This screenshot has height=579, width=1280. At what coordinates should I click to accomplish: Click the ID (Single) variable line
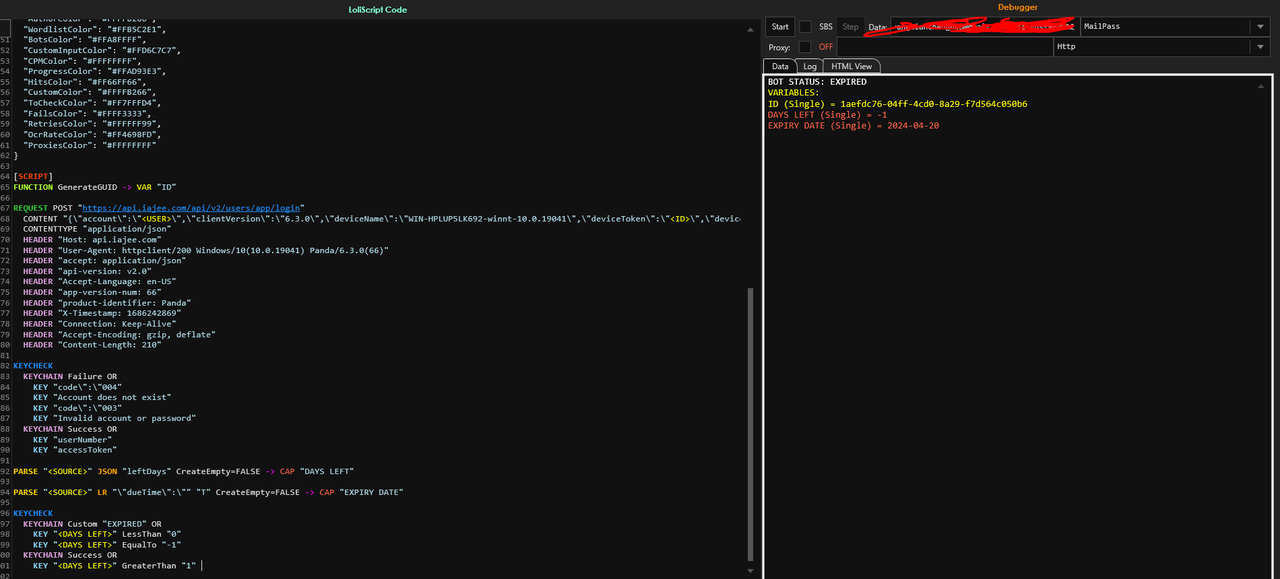(897, 104)
